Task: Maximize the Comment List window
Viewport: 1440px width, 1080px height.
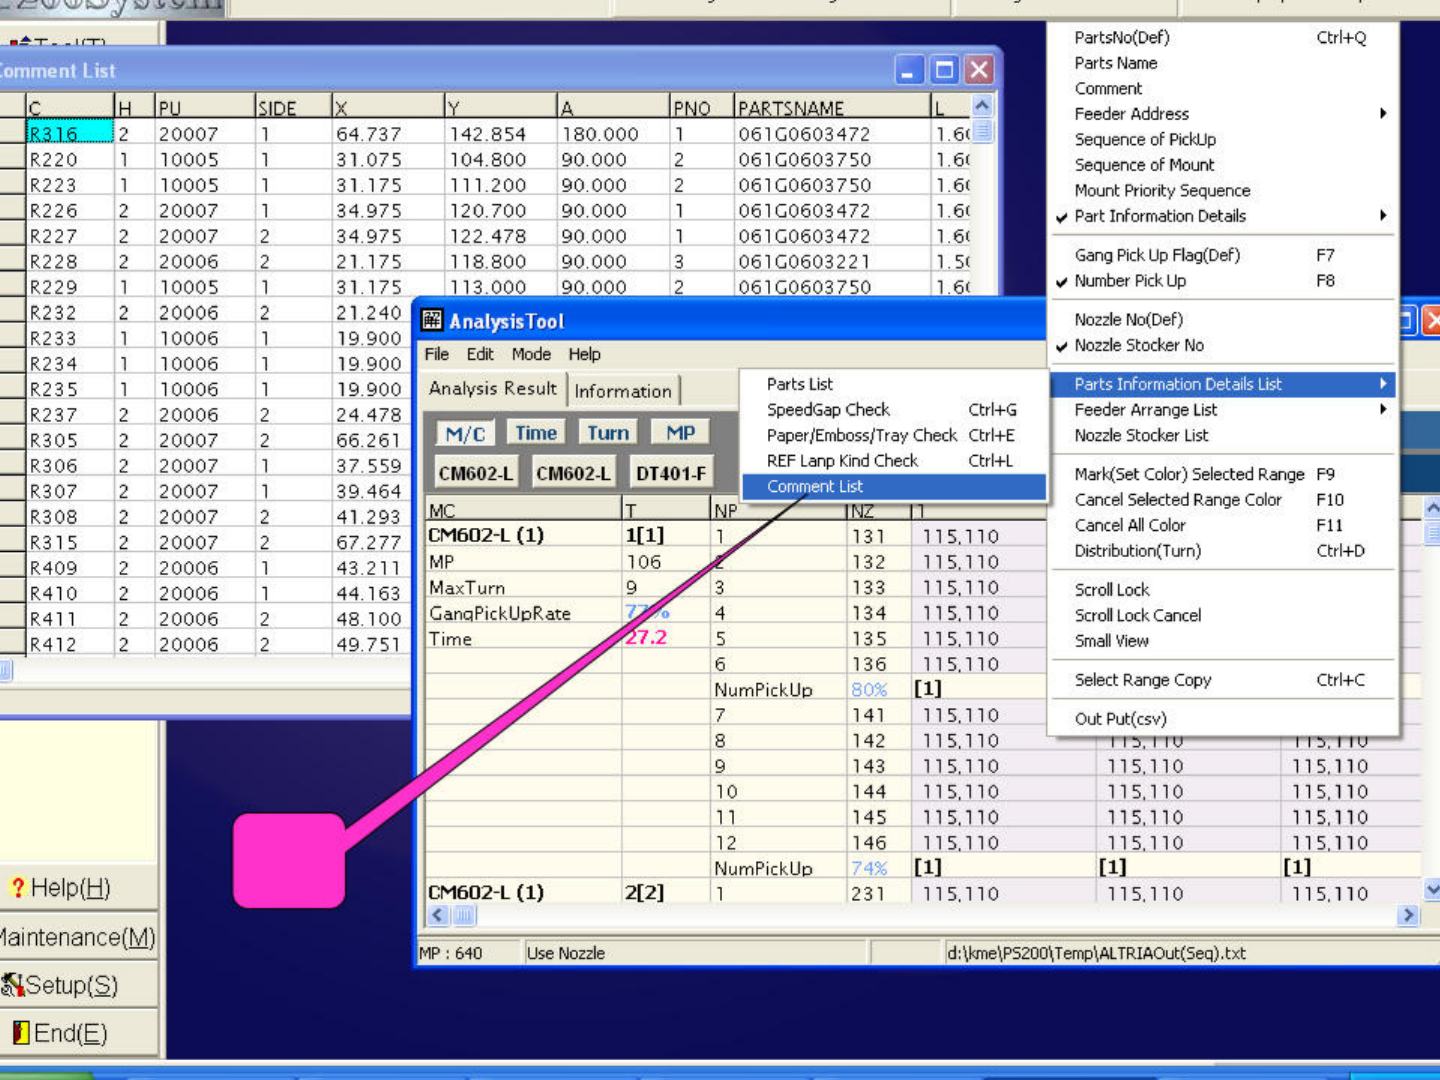Action: pos(943,70)
